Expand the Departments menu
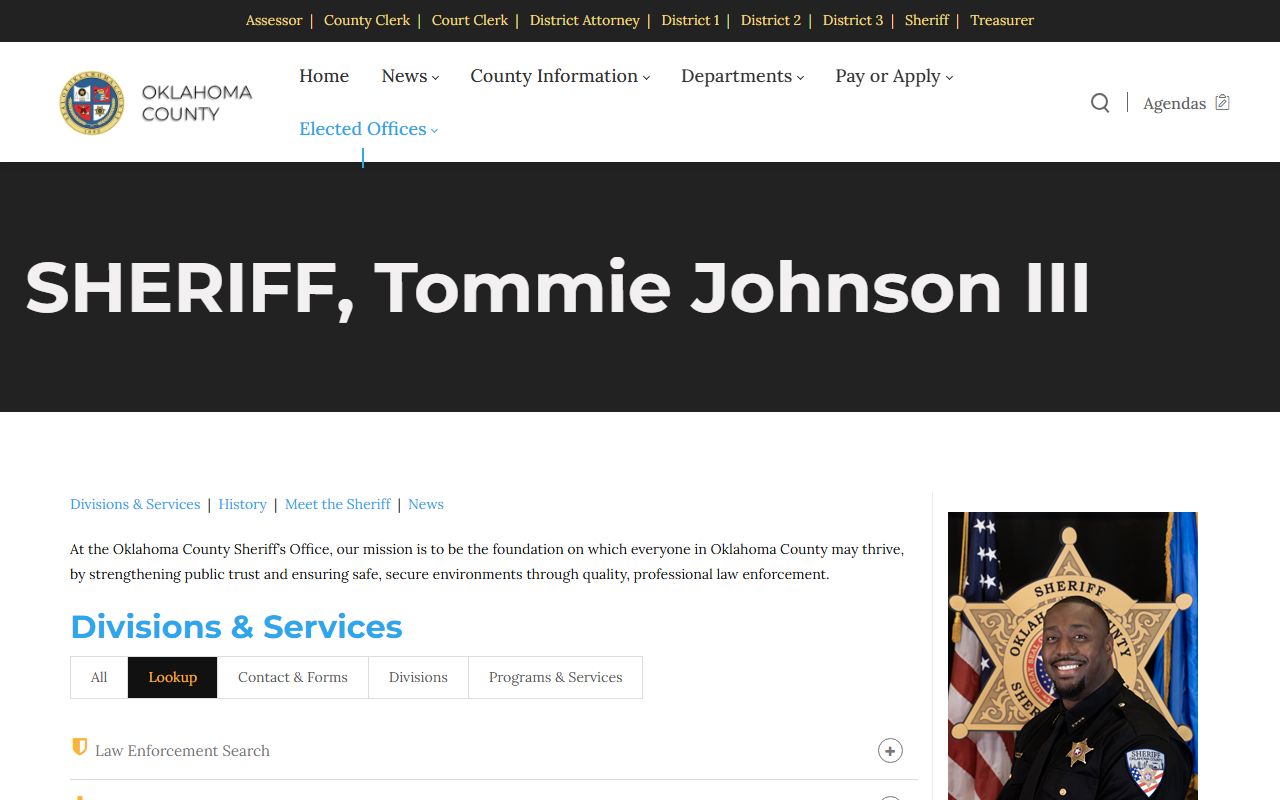This screenshot has height=800, width=1280. tap(742, 76)
